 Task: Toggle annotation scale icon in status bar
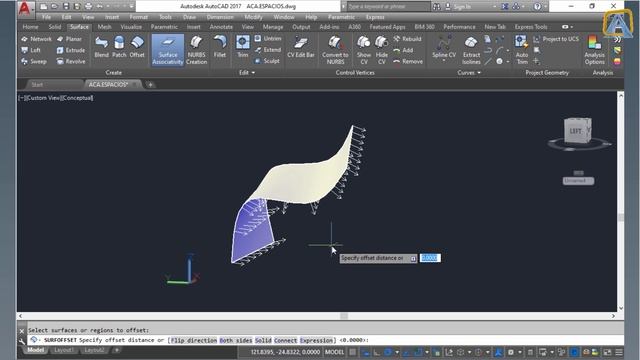499,352
